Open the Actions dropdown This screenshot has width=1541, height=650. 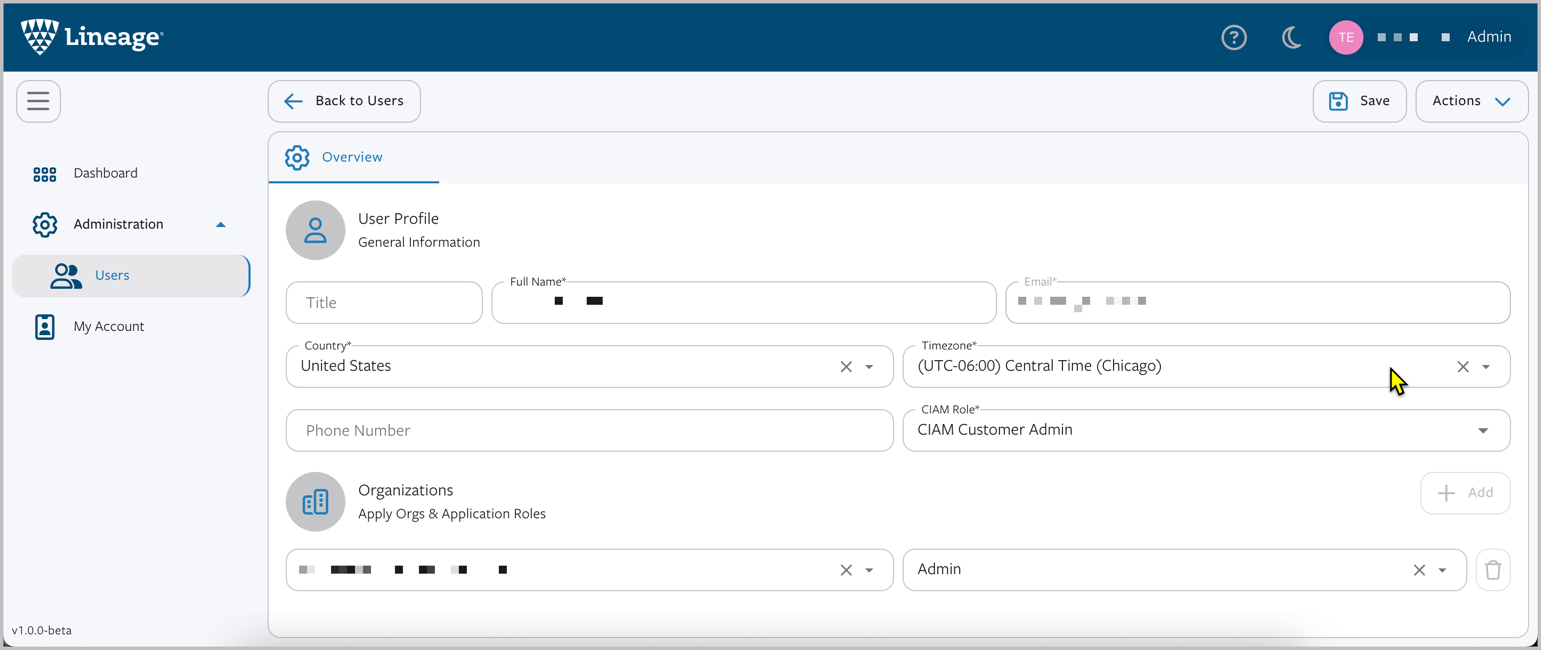1471,101
